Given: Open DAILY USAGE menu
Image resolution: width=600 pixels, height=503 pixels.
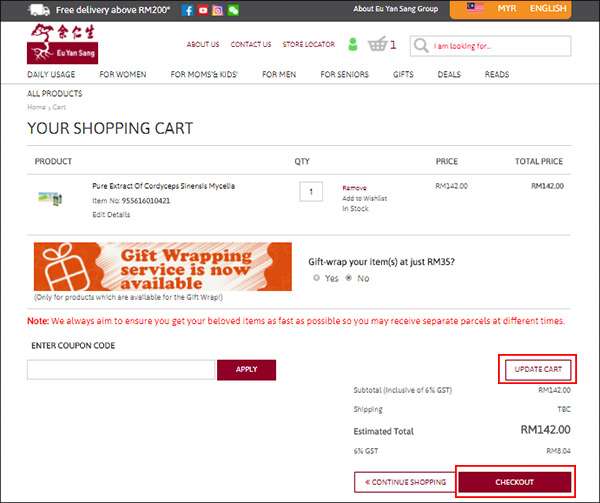Looking at the screenshot, I should 51,75.
